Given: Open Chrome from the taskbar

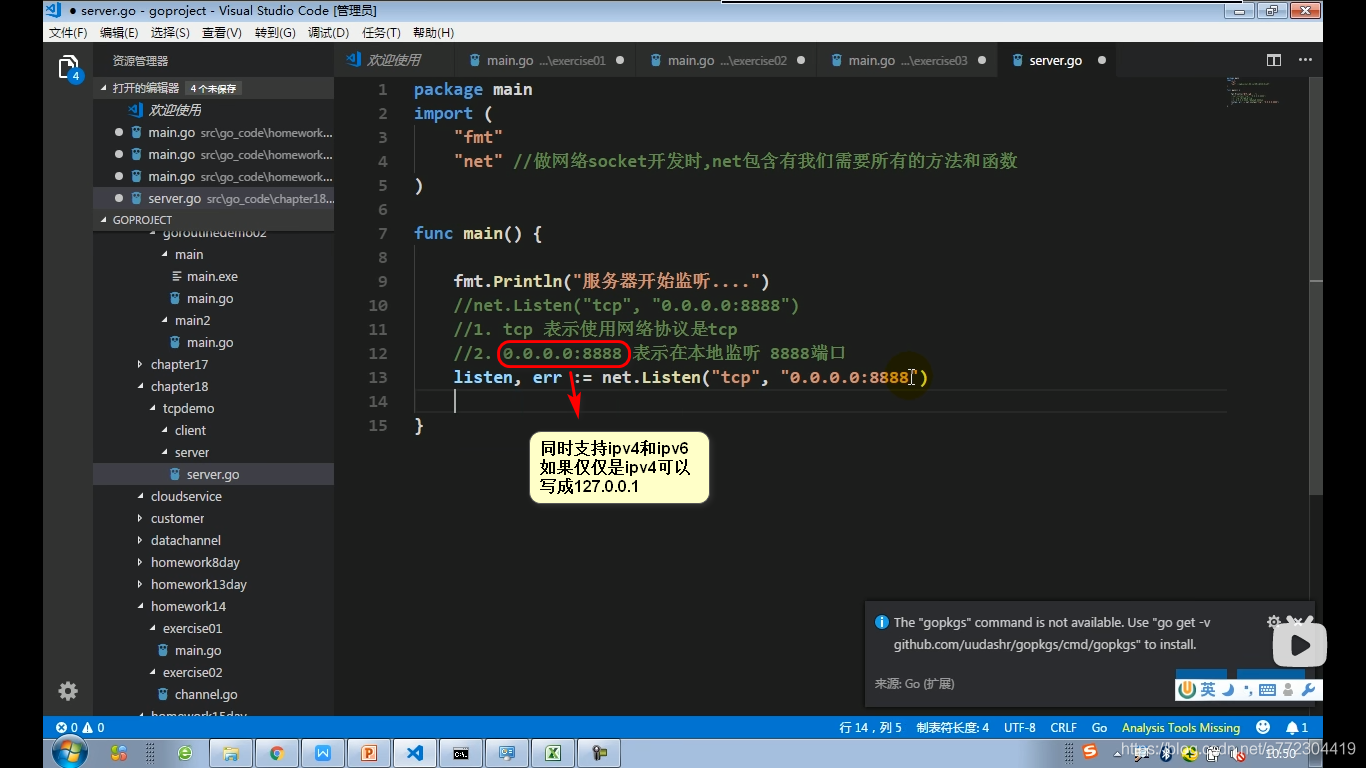Looking at the screenshot, I should 277,753.
